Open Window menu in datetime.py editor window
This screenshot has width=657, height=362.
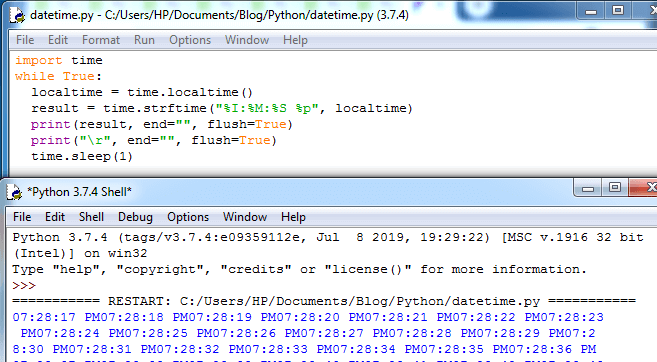pos(247,40)
